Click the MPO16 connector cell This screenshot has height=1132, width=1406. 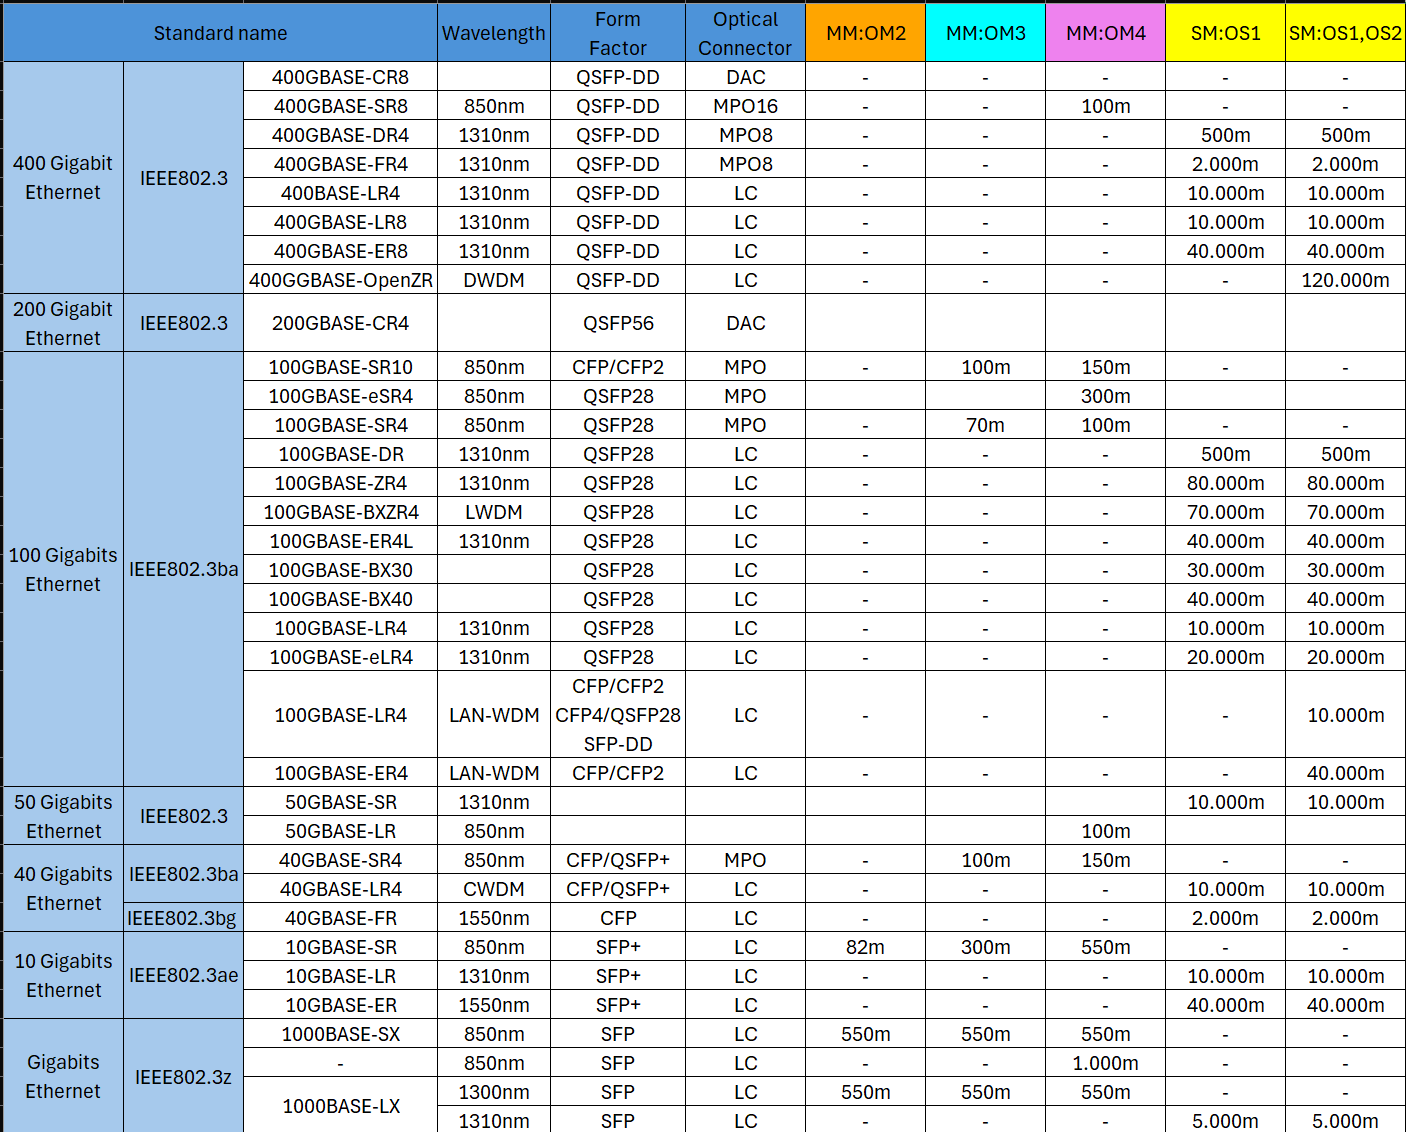click(745, 106)
